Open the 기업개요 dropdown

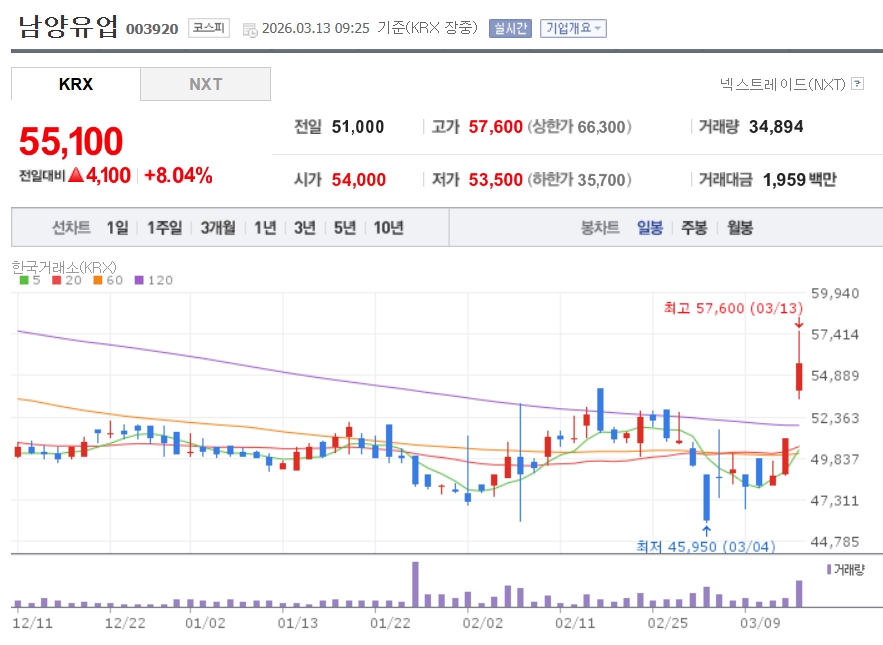tap(573, 28)
